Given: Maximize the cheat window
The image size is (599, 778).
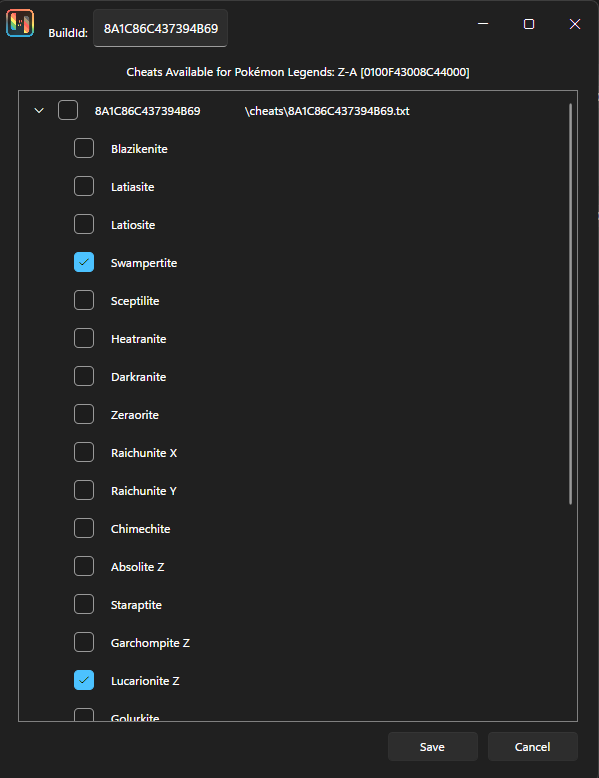Looking at the screenshot, I should [529, 24].
